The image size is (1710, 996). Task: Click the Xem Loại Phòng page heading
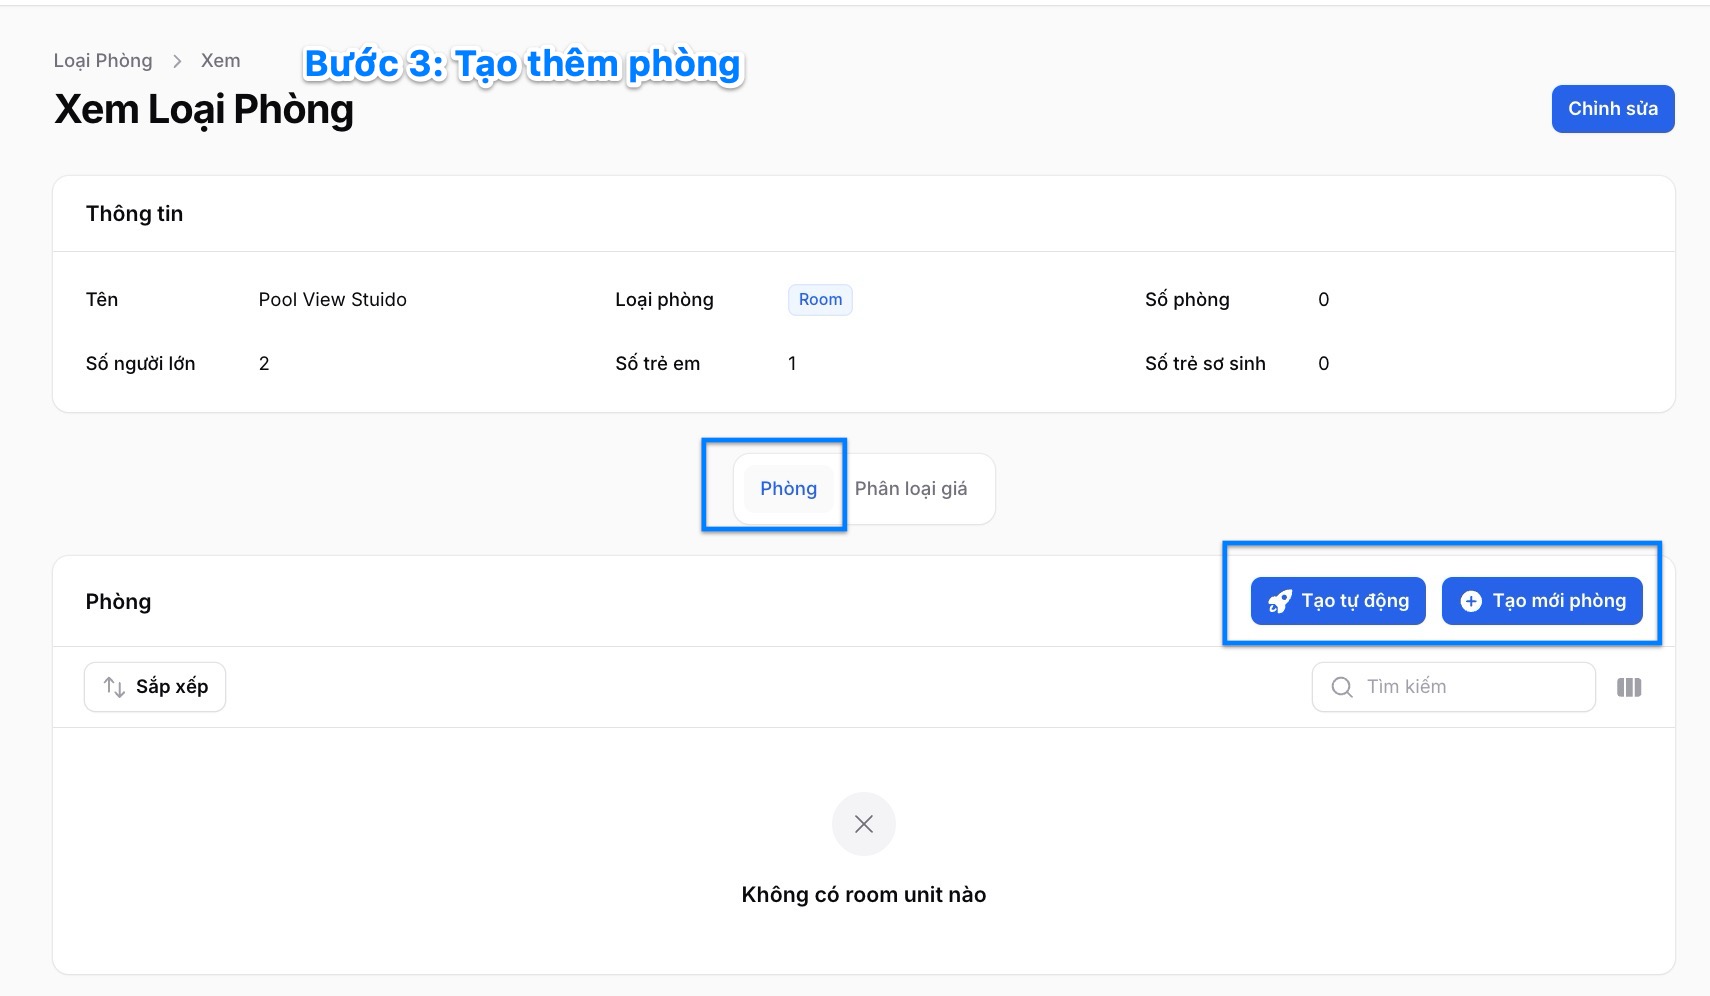(x=204, y=110)
